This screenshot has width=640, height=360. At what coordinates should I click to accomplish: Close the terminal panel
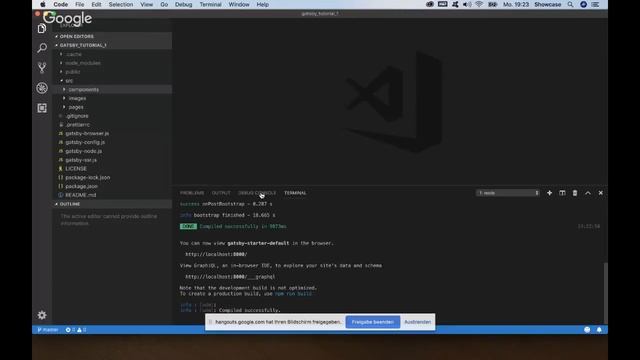coord(600,193)
